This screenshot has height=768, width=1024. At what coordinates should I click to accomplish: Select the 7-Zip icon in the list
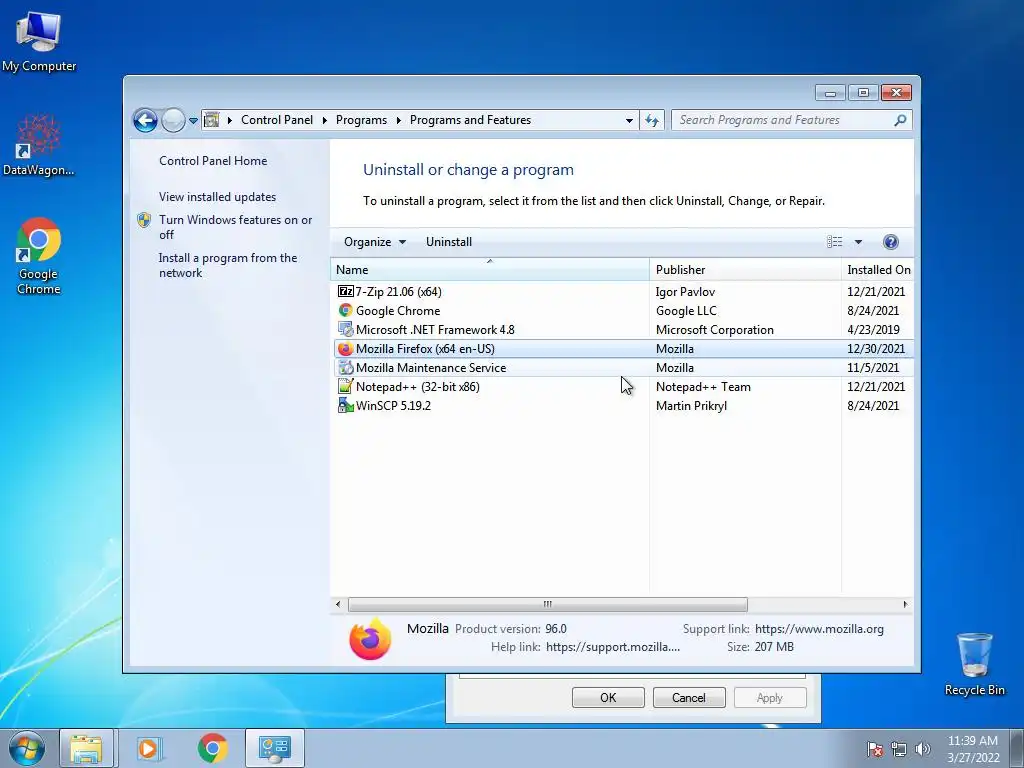point(345,291)
